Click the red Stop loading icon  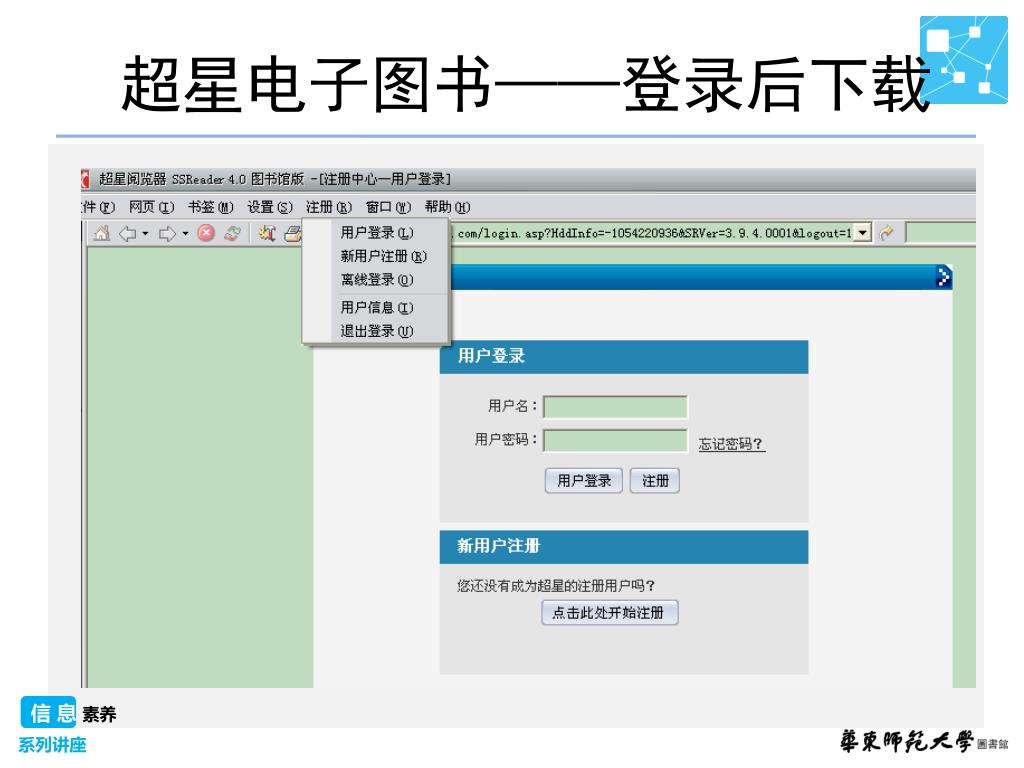[x=206, y=233]
